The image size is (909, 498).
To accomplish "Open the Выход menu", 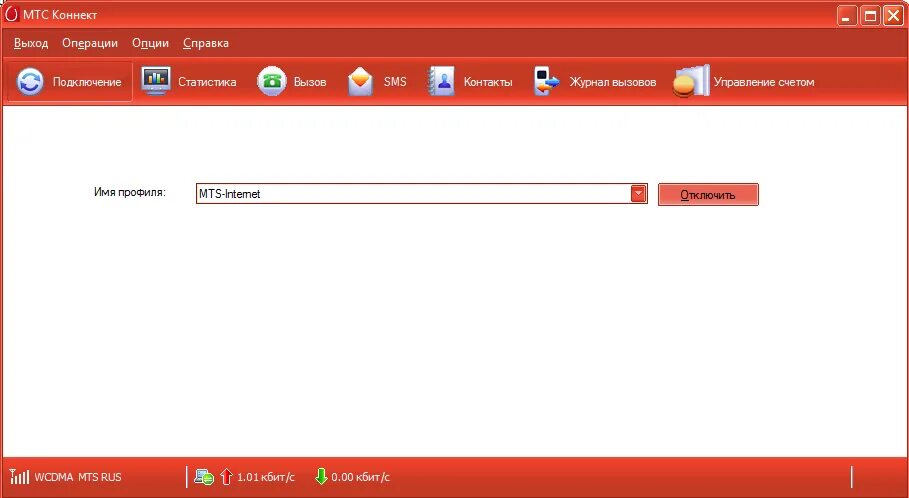I will coord(31,43).
